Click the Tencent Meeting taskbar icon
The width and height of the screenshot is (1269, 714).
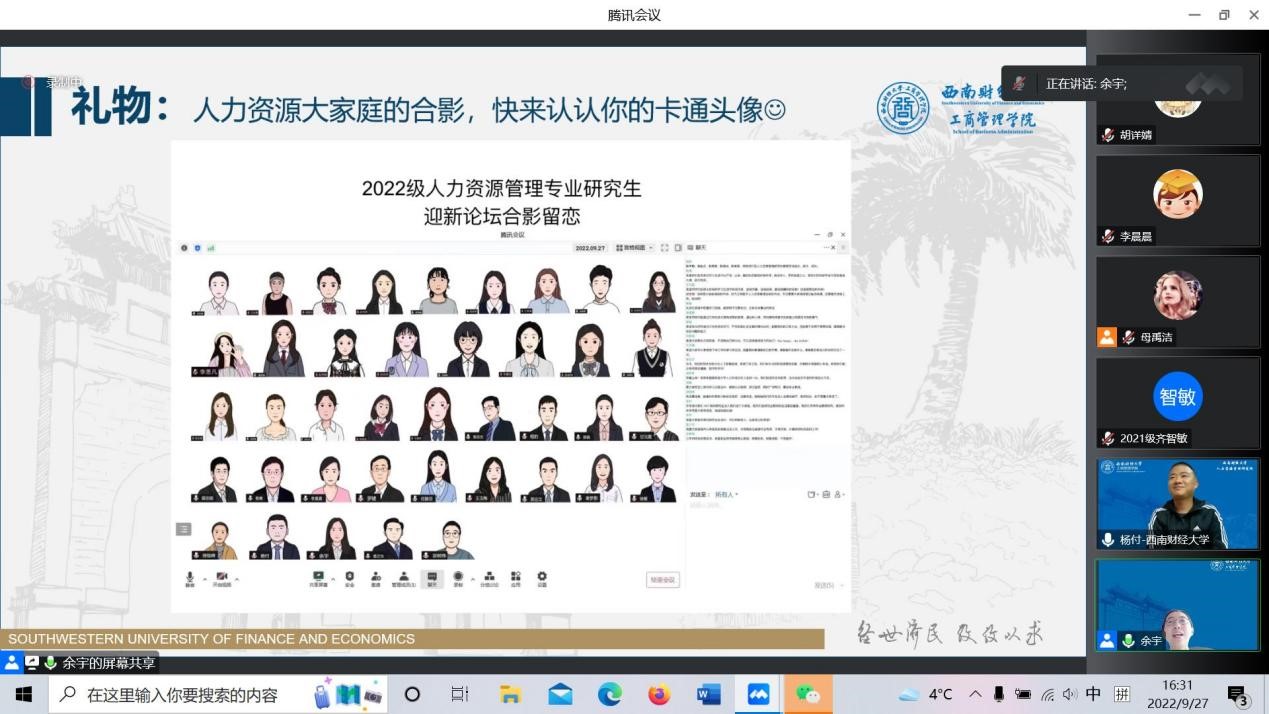[x=758, y=694]
